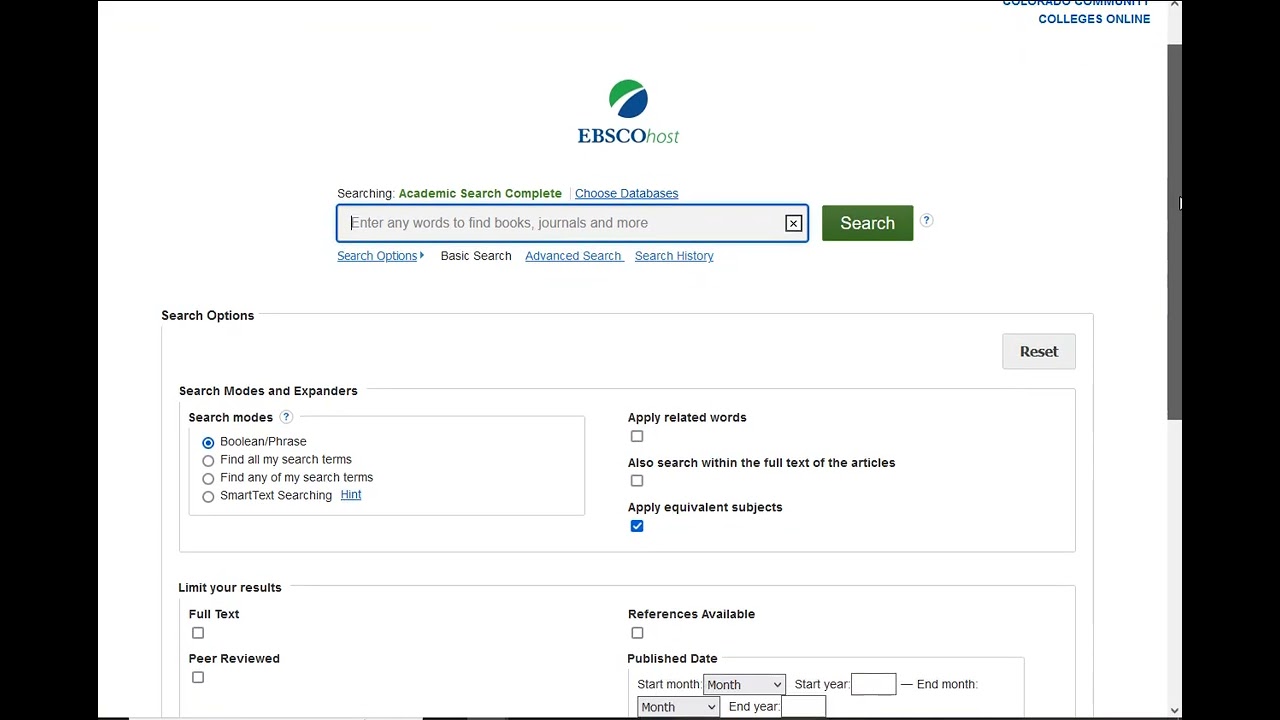Uncheck Apply equivalent subjects

click(x=637, y=526)
